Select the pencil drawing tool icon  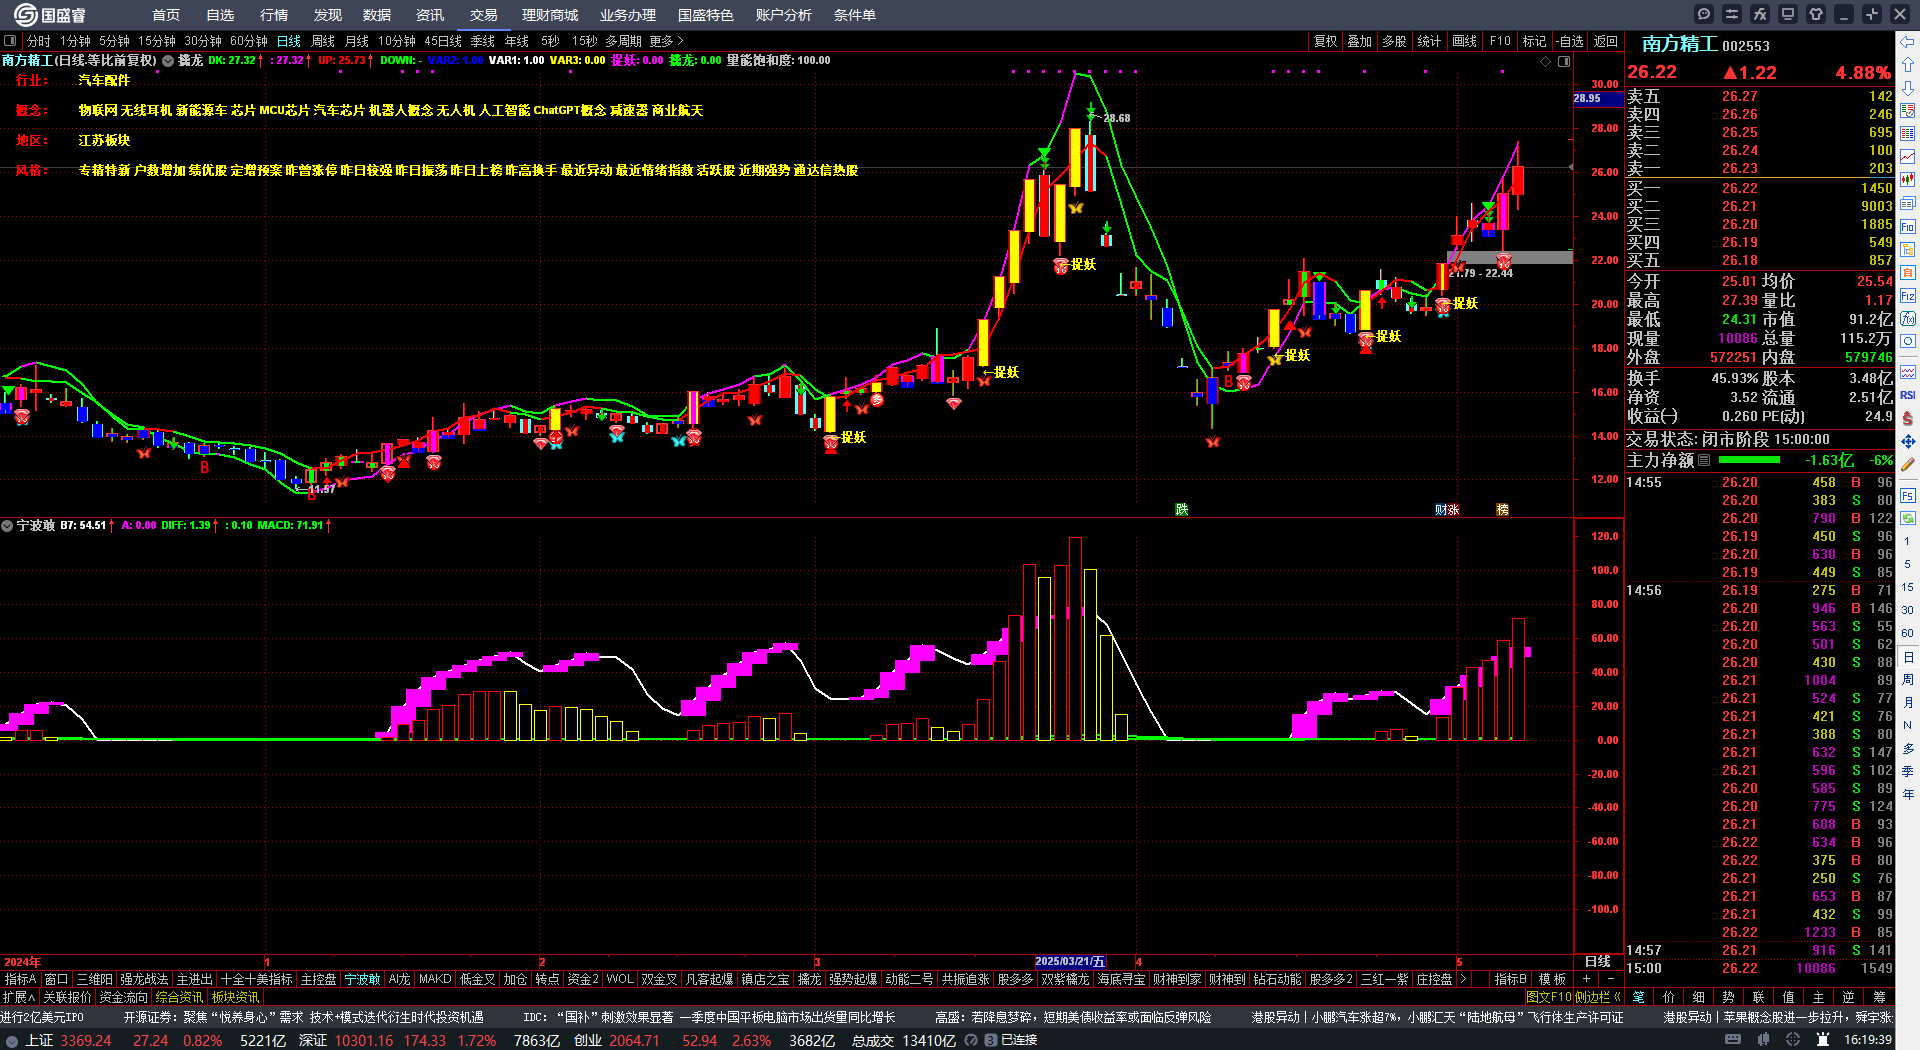pos(1908,465)
